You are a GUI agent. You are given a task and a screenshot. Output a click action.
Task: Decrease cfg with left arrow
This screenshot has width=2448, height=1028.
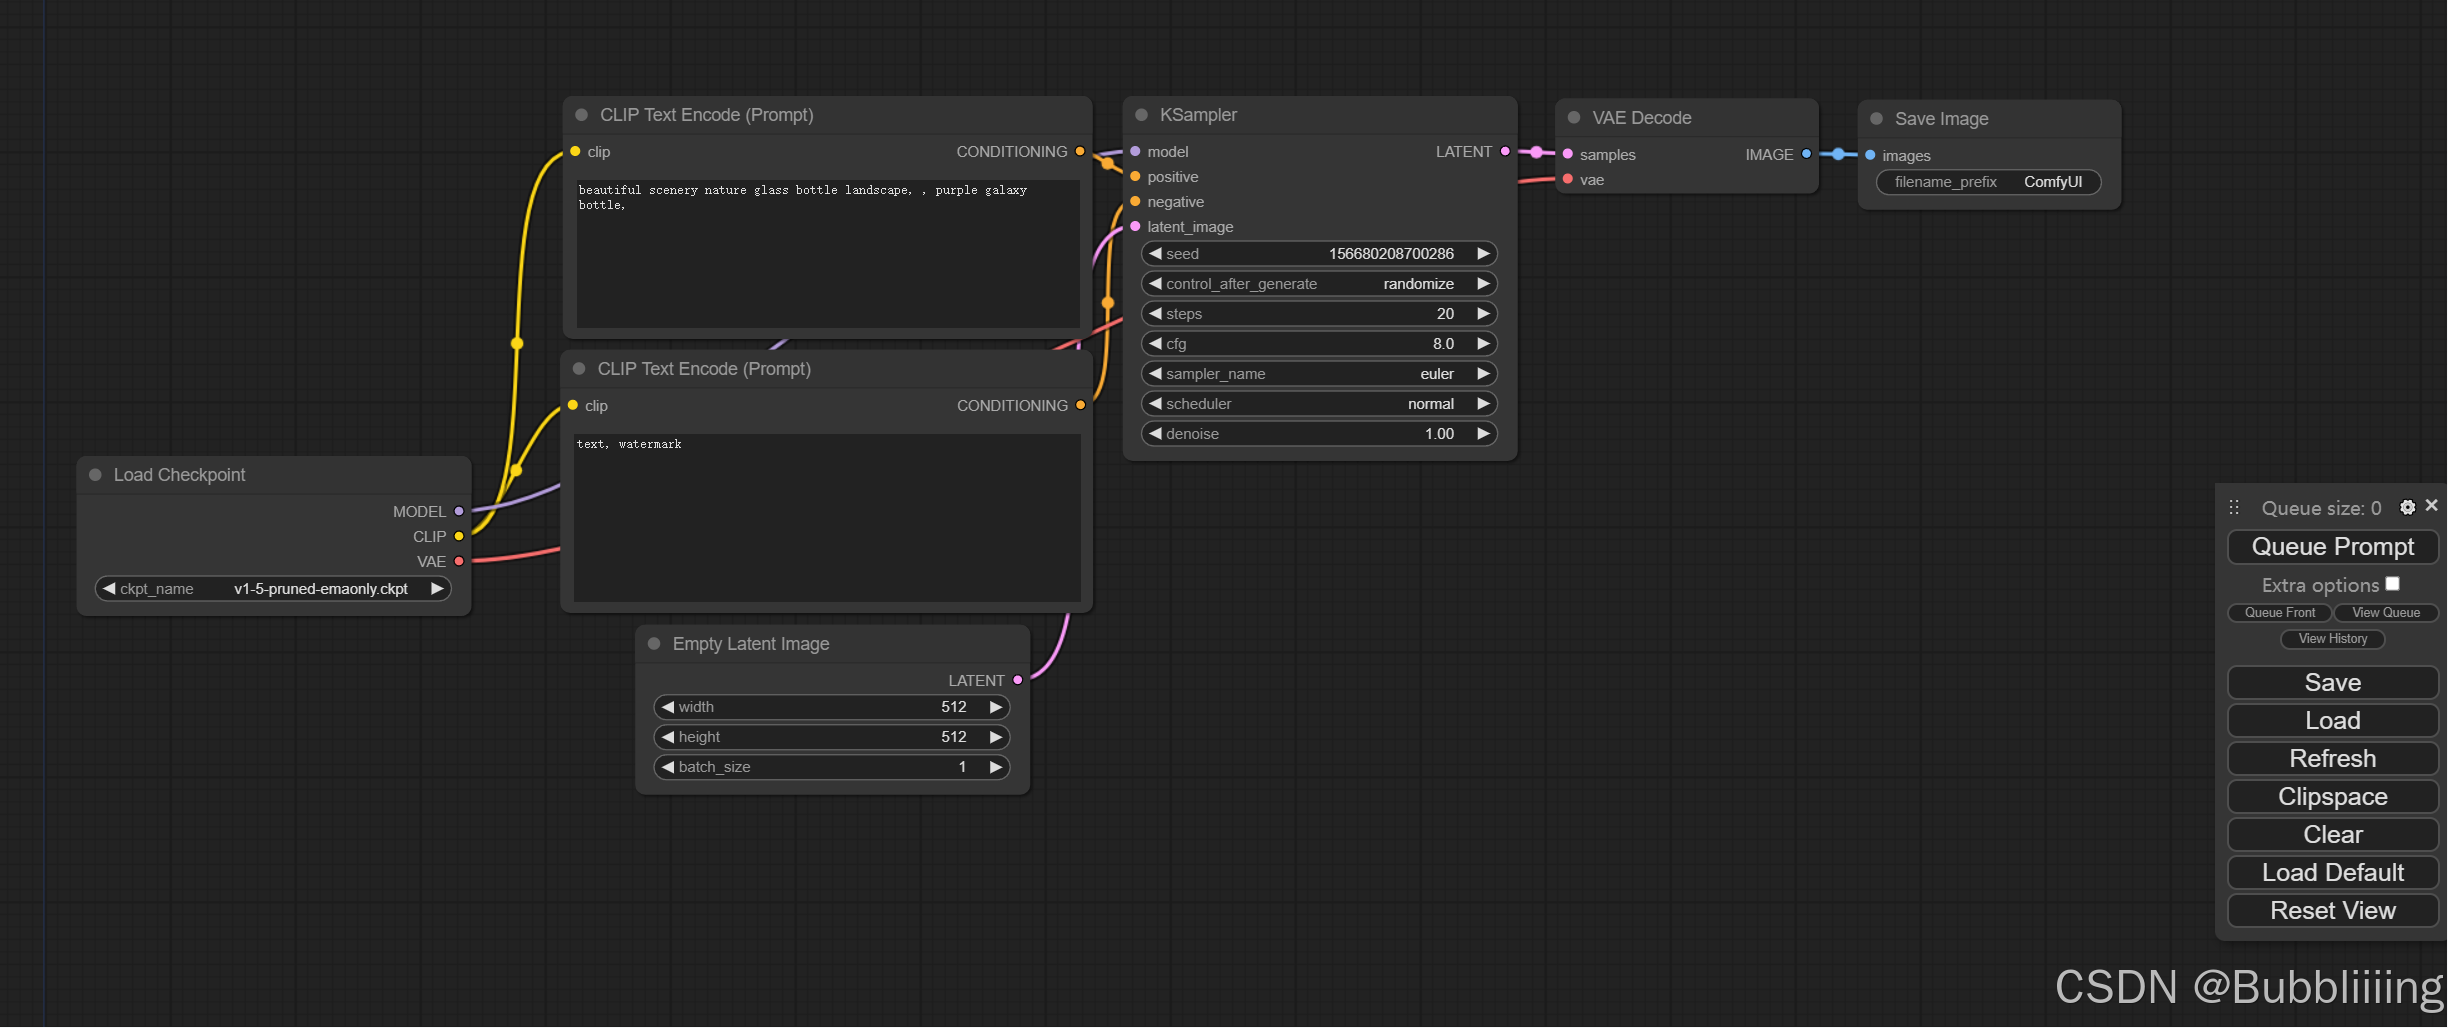(x=1155, y=343)
